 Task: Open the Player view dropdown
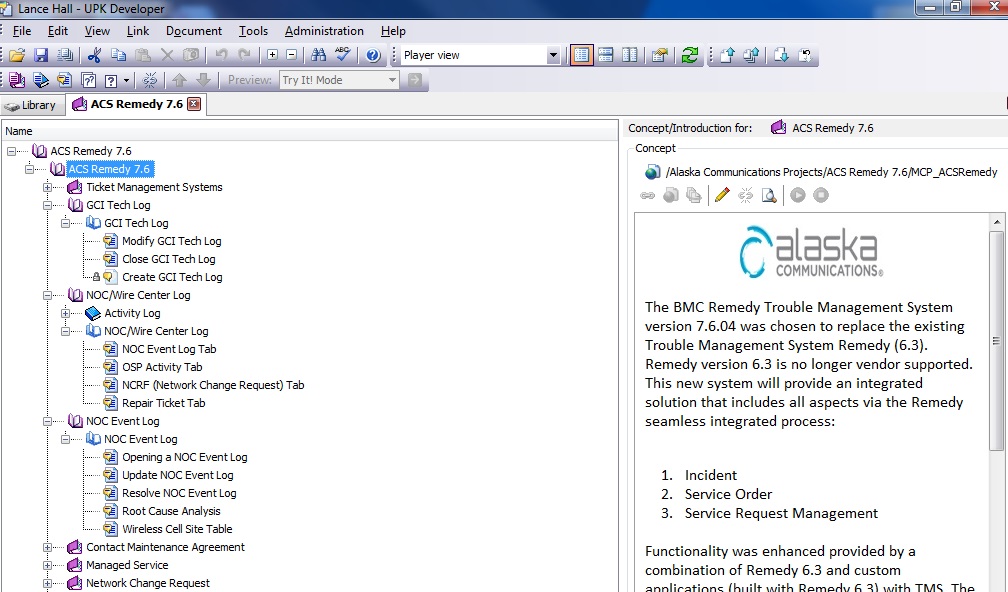[553, 55]
